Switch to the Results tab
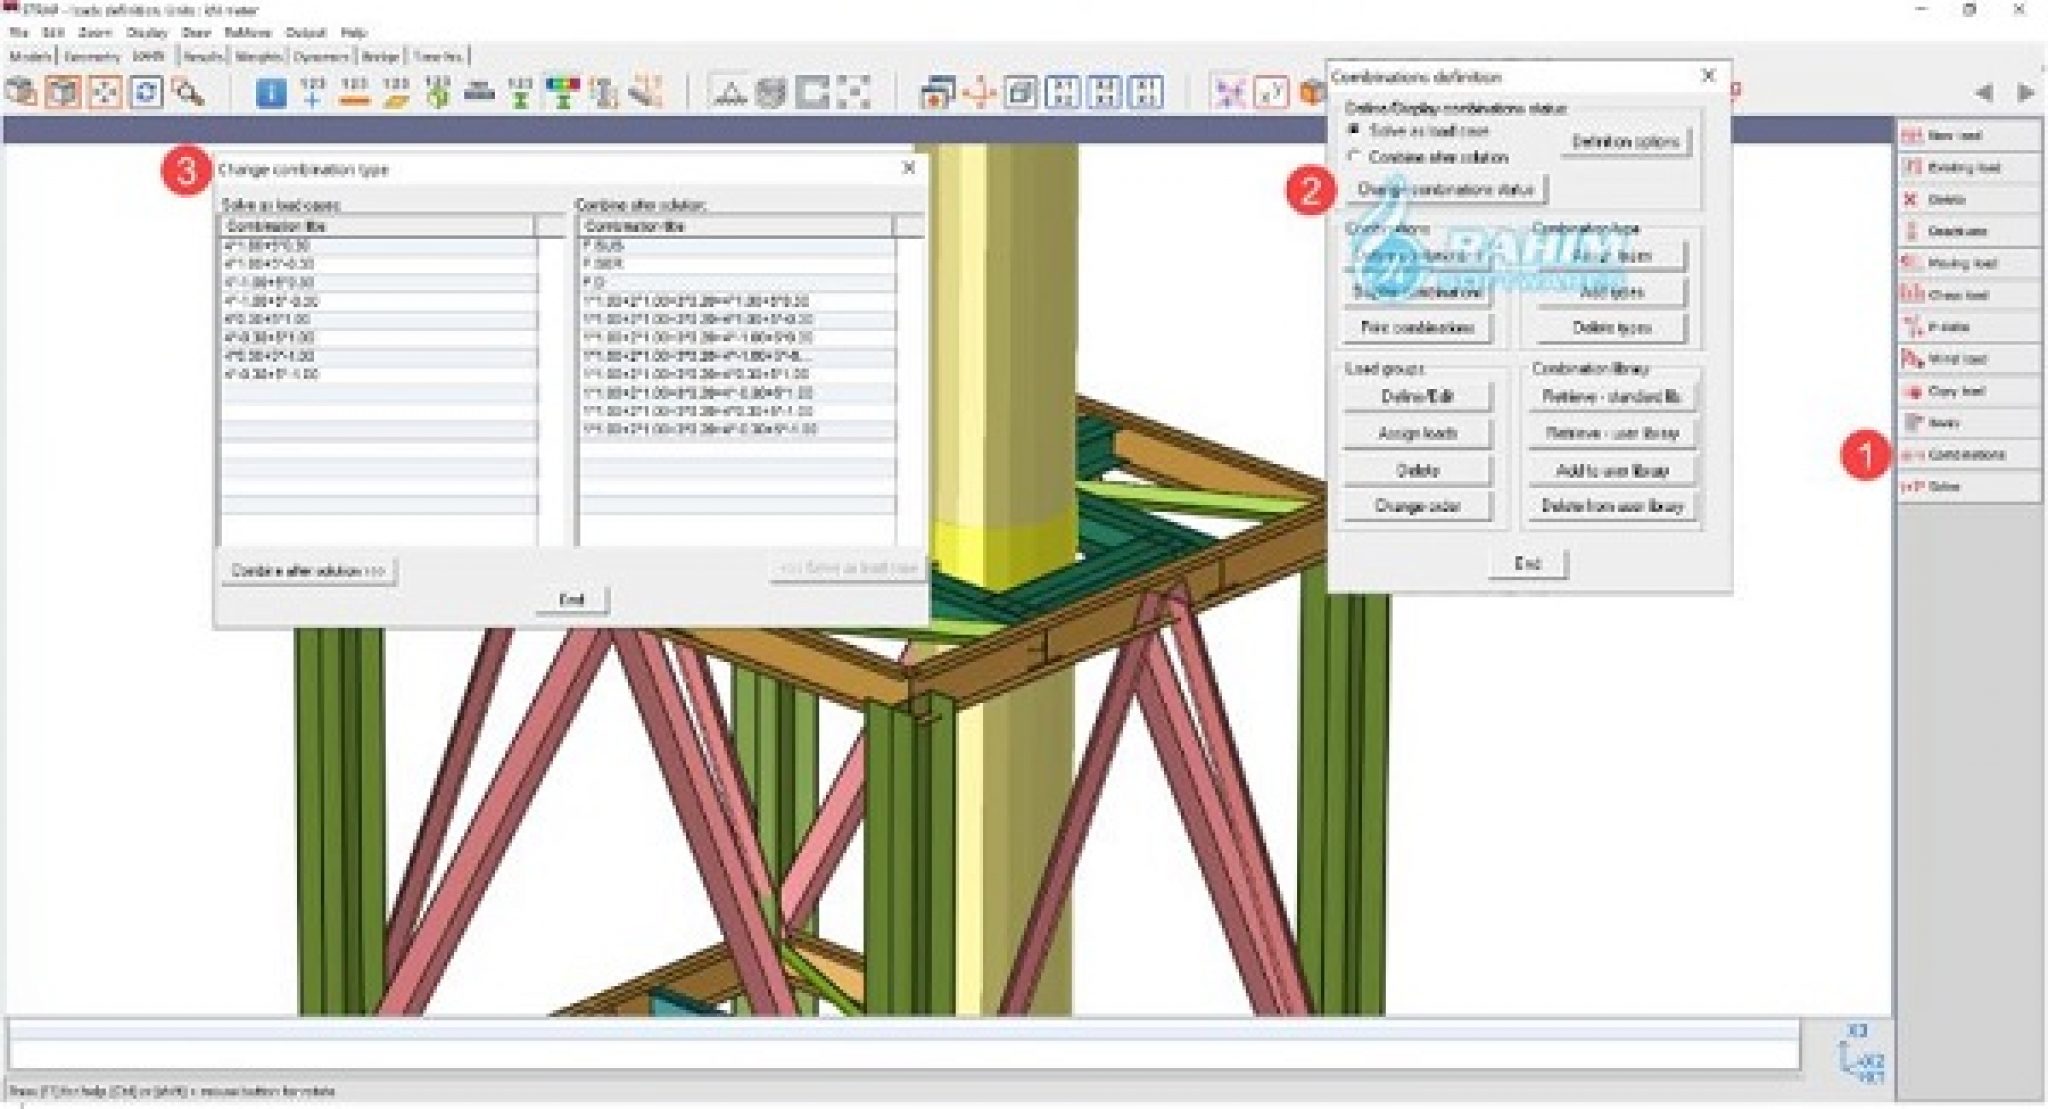Image resolution: width=2048 pixels, height=1109 pixels. click(x=206, y=57)
